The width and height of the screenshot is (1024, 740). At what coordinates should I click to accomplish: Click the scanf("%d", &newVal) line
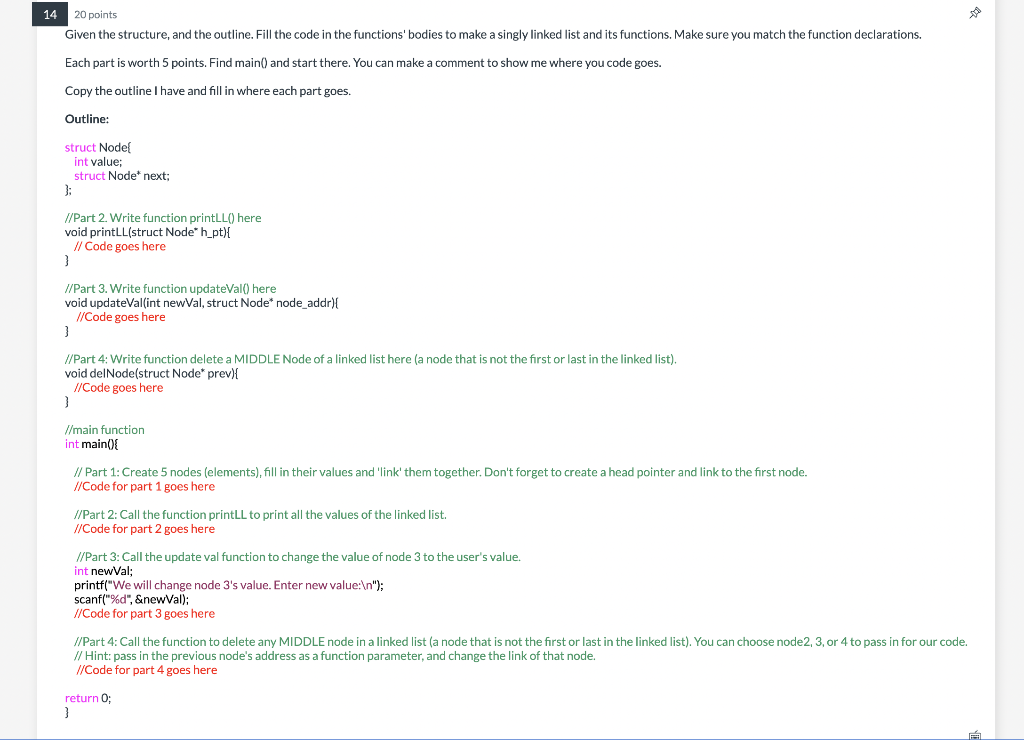131,600
